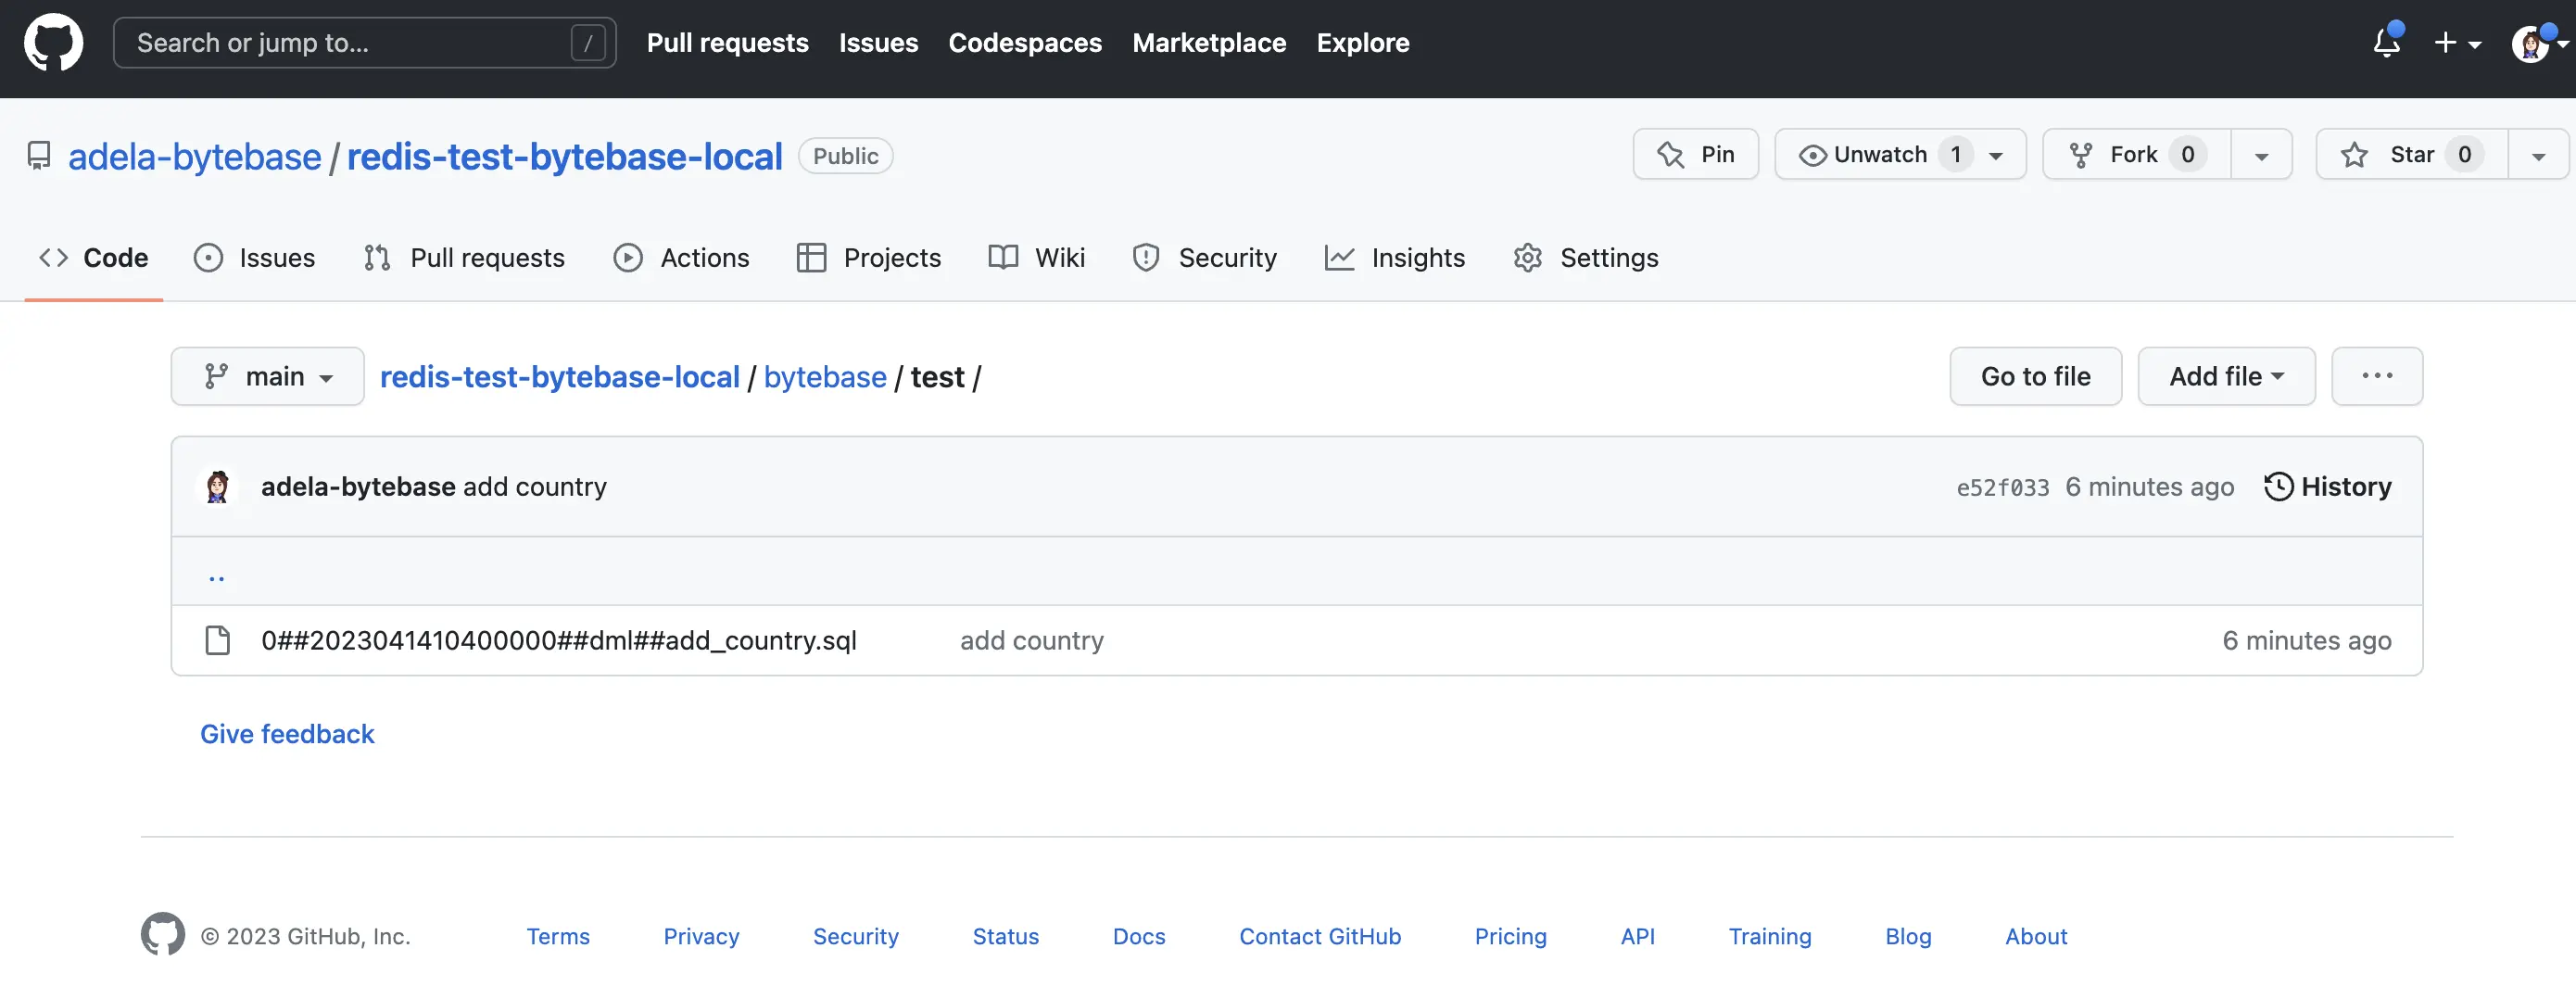Switch to the repository Pull requests tab
The width and height of the screenshot is (2576, 986).
(464, 258)
